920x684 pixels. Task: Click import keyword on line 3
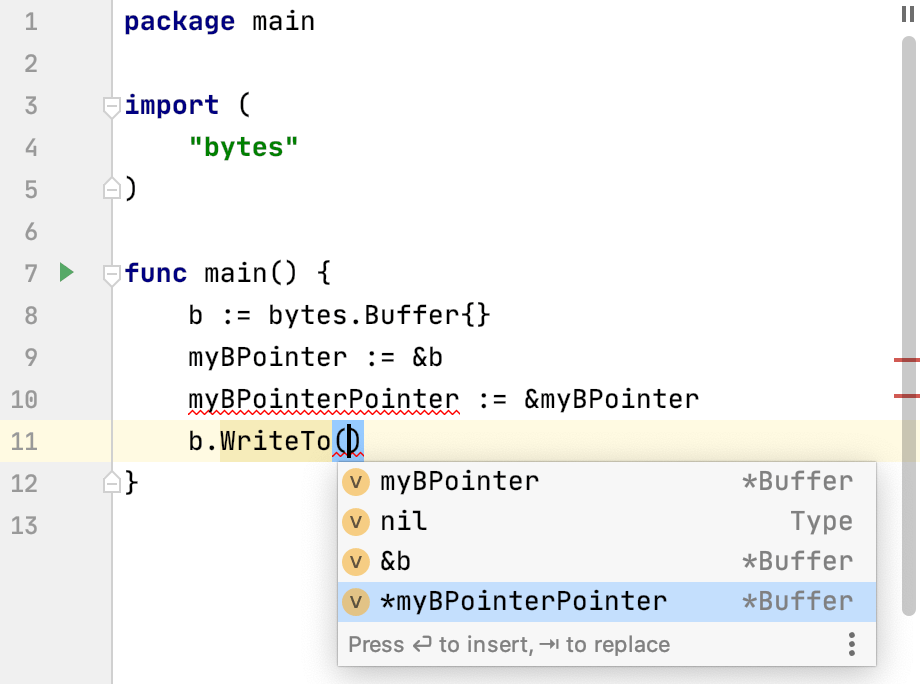coord(171,106)
